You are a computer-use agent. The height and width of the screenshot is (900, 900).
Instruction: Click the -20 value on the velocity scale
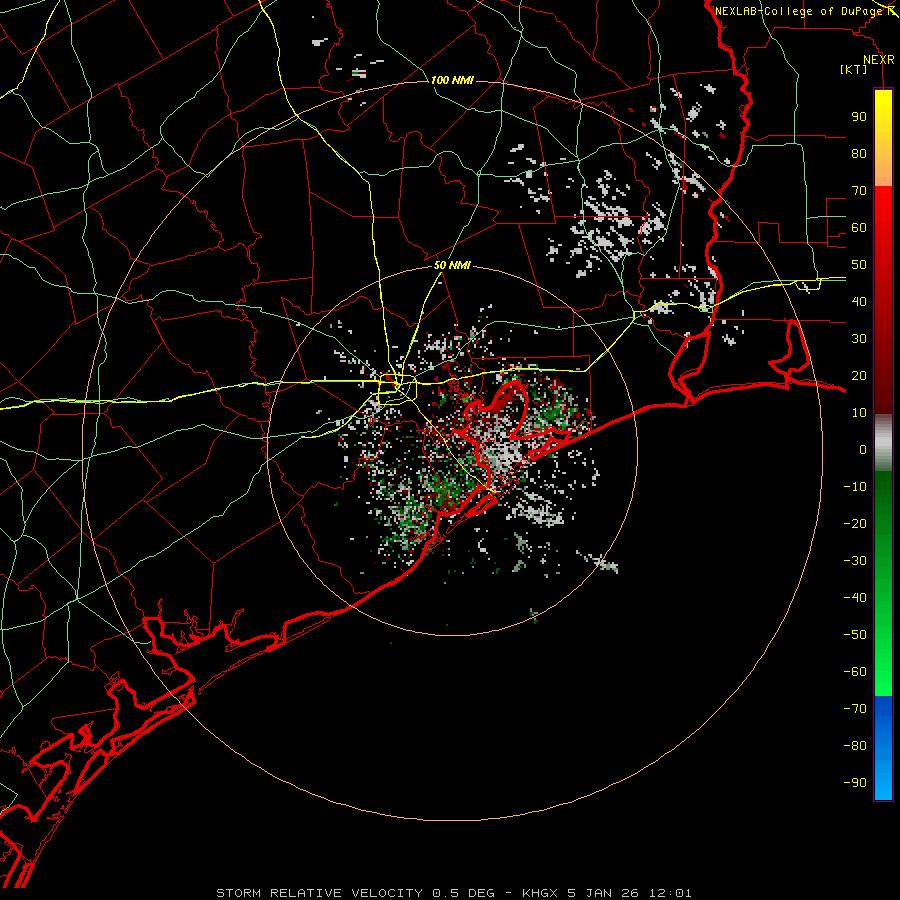click(x=855, y=523)
